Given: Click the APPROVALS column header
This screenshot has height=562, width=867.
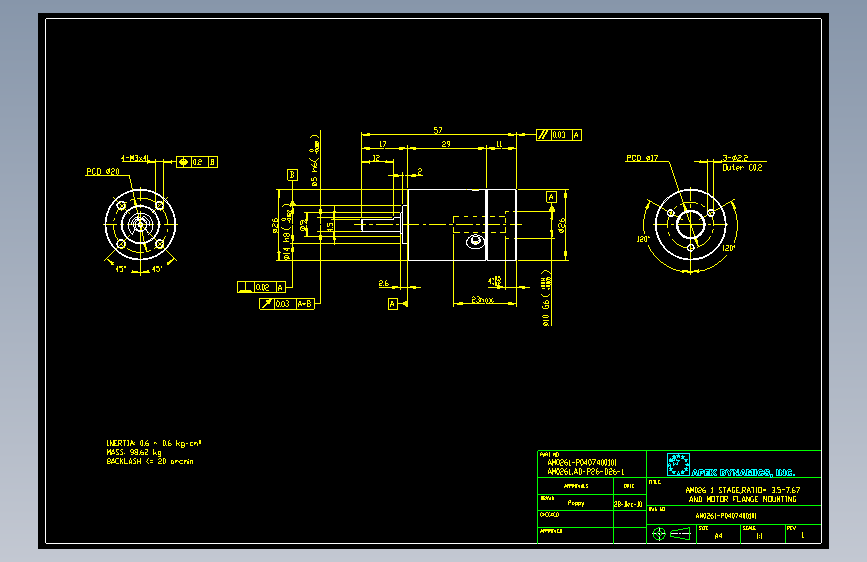Looking at the screenshot, I should tap(576, 486).
